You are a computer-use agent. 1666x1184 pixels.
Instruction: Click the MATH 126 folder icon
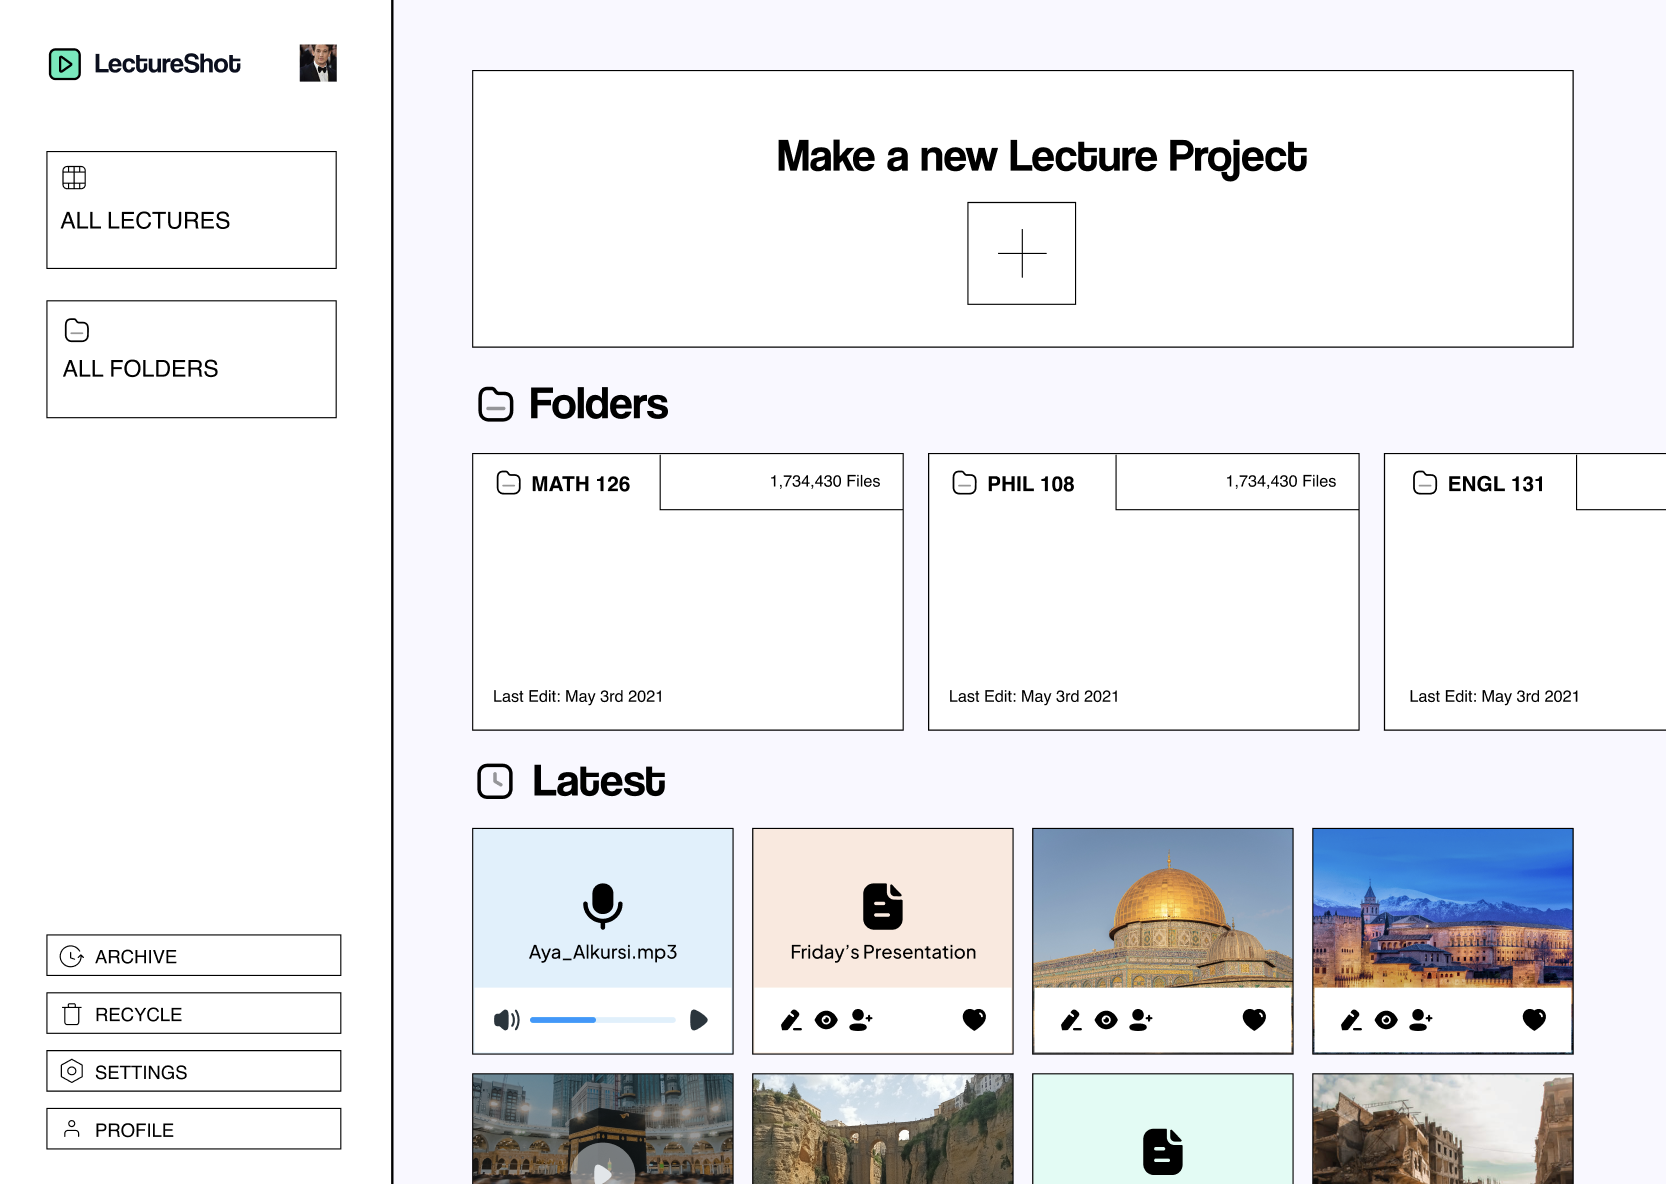509,483
